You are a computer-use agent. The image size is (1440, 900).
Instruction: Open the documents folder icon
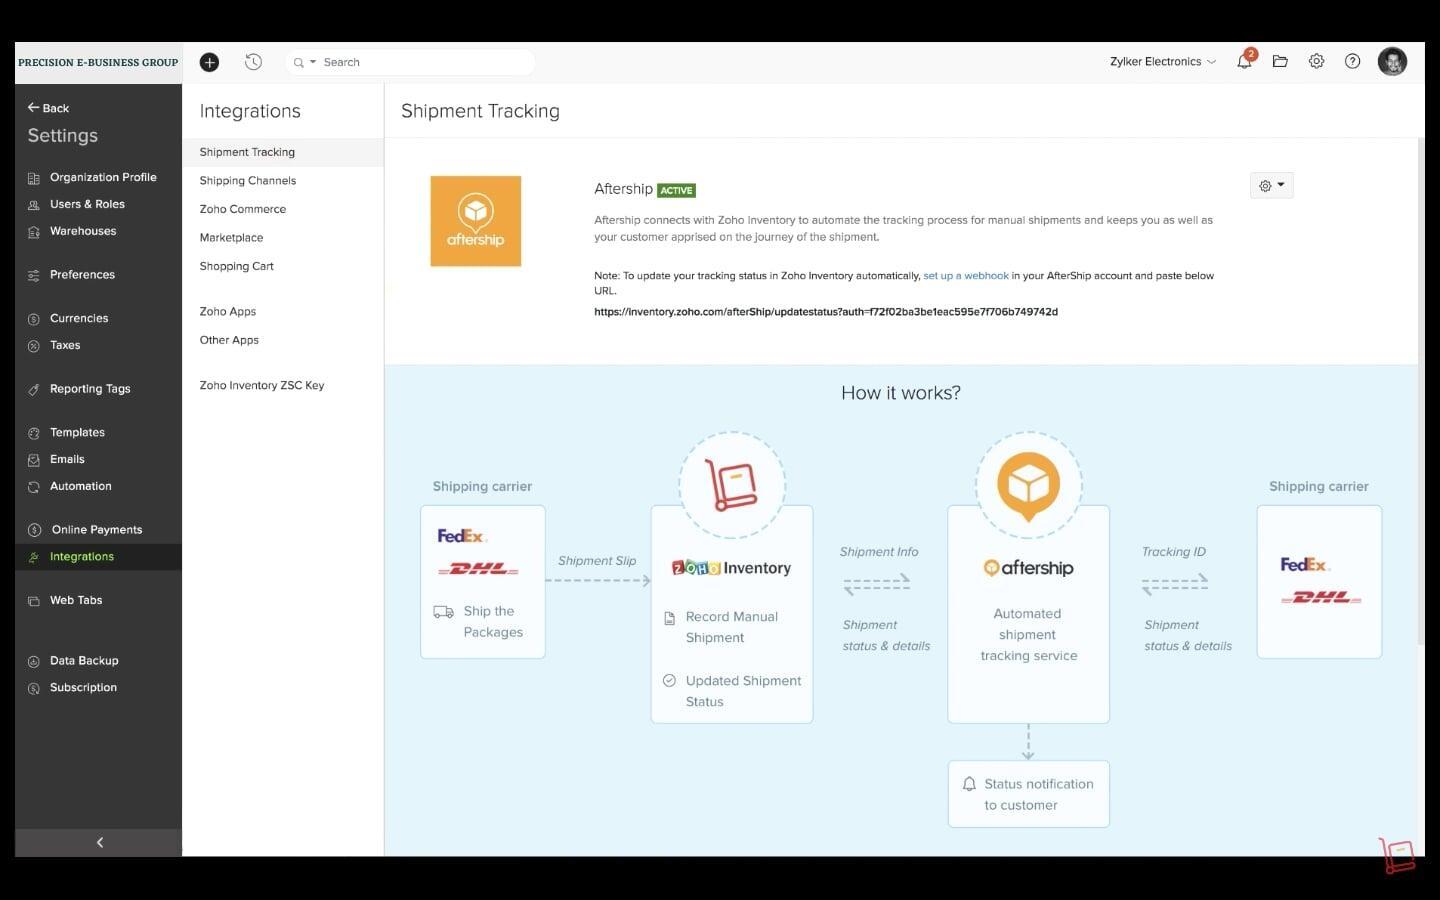[x=1280, y=61]
